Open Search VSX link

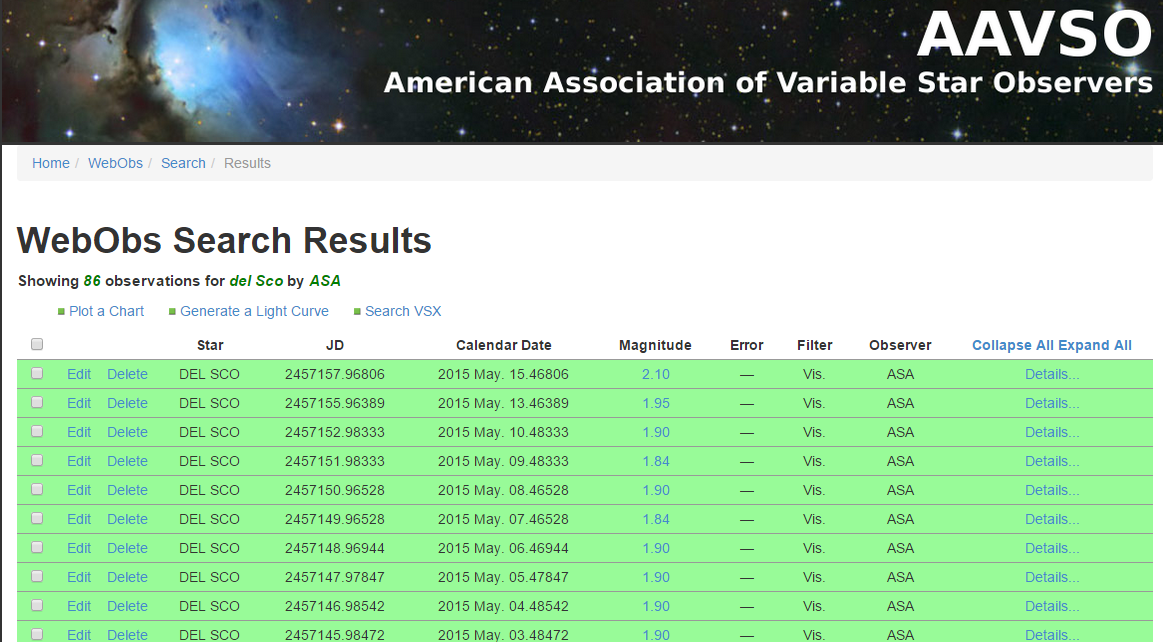pos(403,311)
